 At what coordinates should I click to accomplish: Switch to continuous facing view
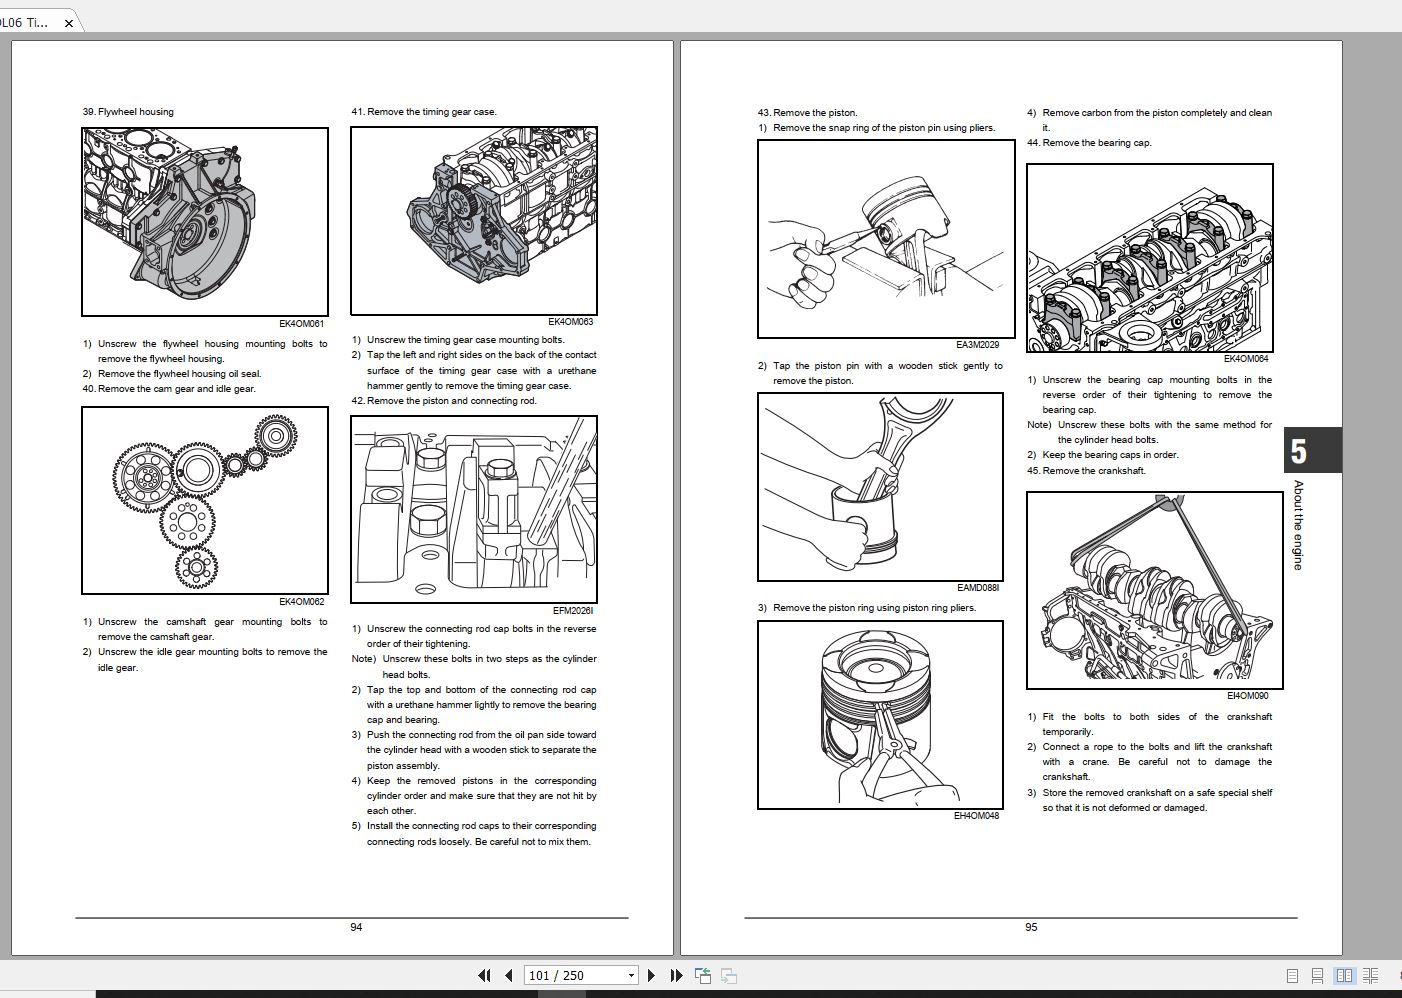tap(1370, 976)
